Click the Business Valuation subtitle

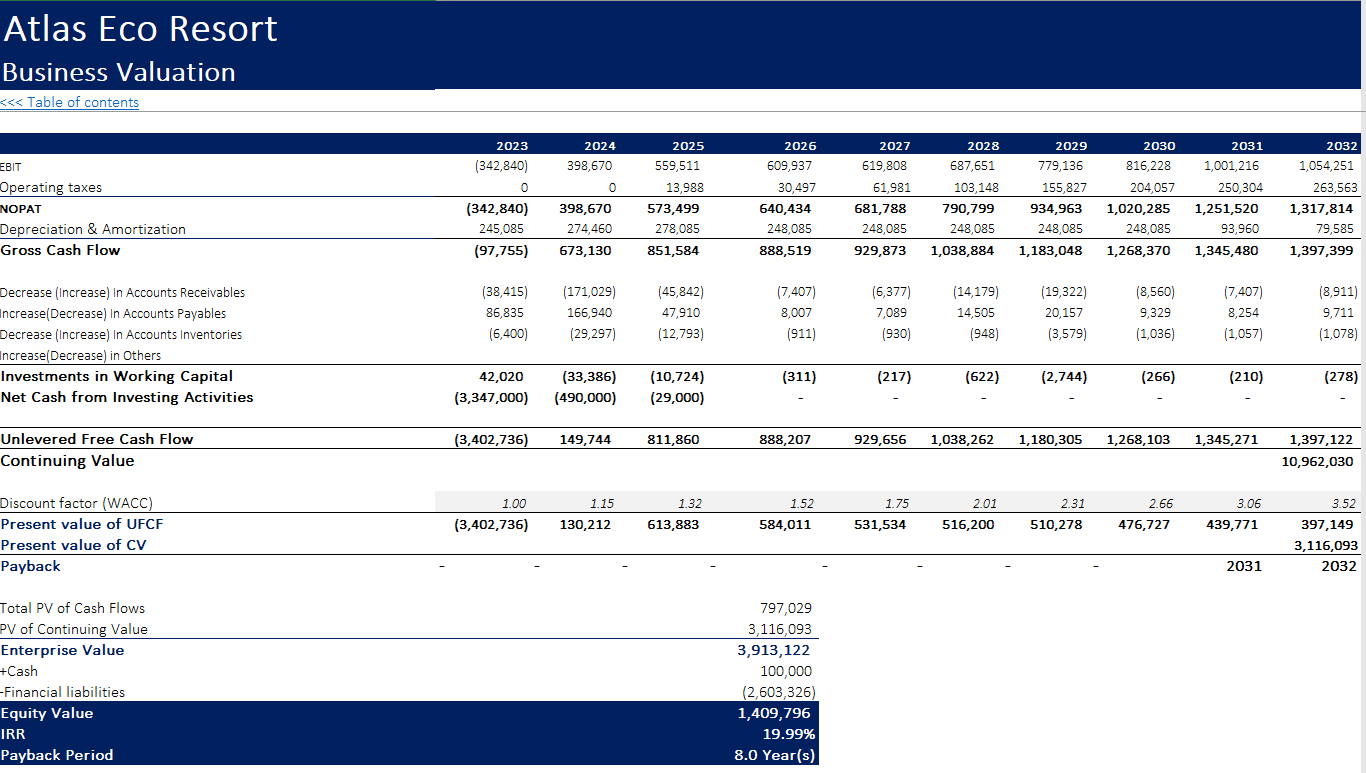point(118,72)
